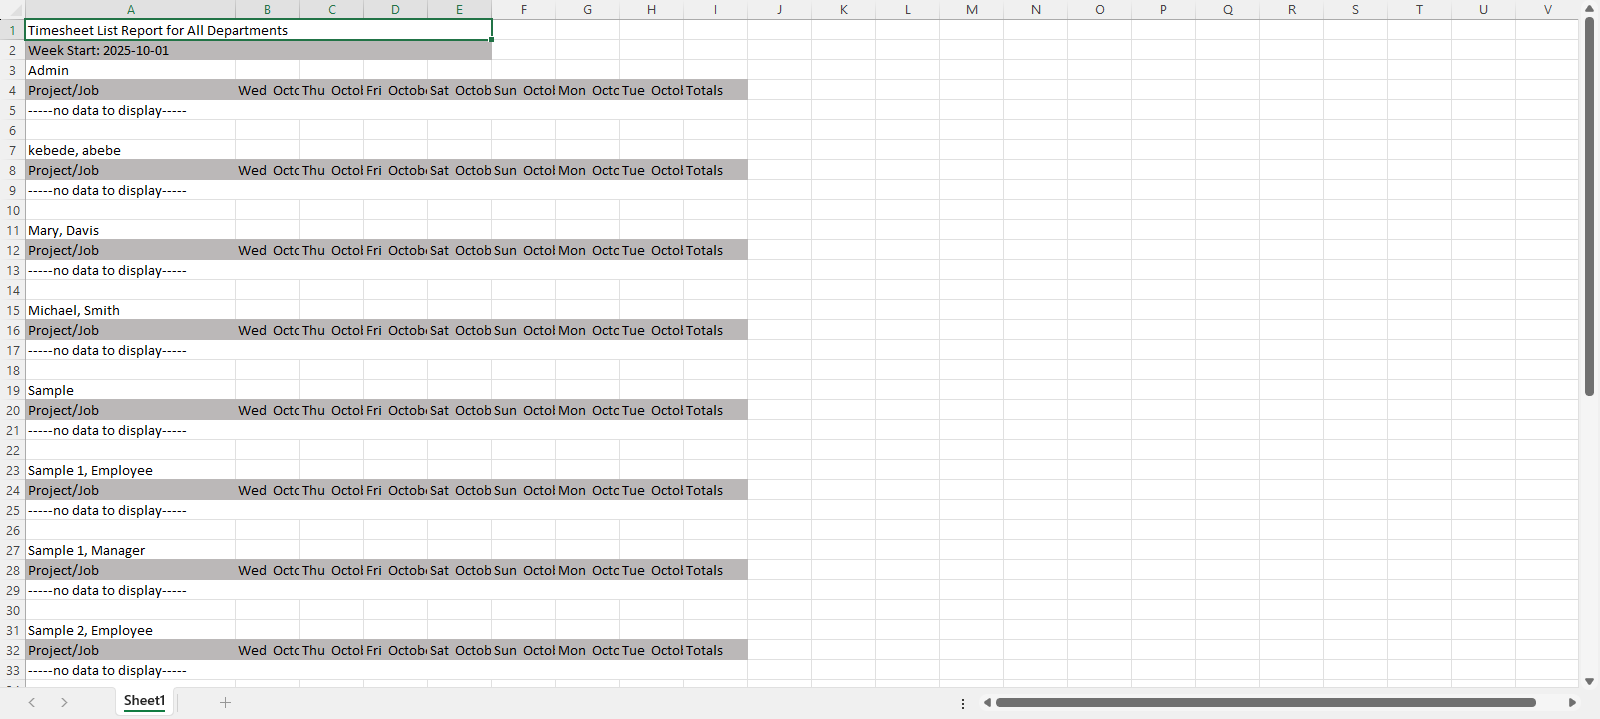Select the column V header
The height and width of the screenshot is (719, 1600).
coord(1547,9)
